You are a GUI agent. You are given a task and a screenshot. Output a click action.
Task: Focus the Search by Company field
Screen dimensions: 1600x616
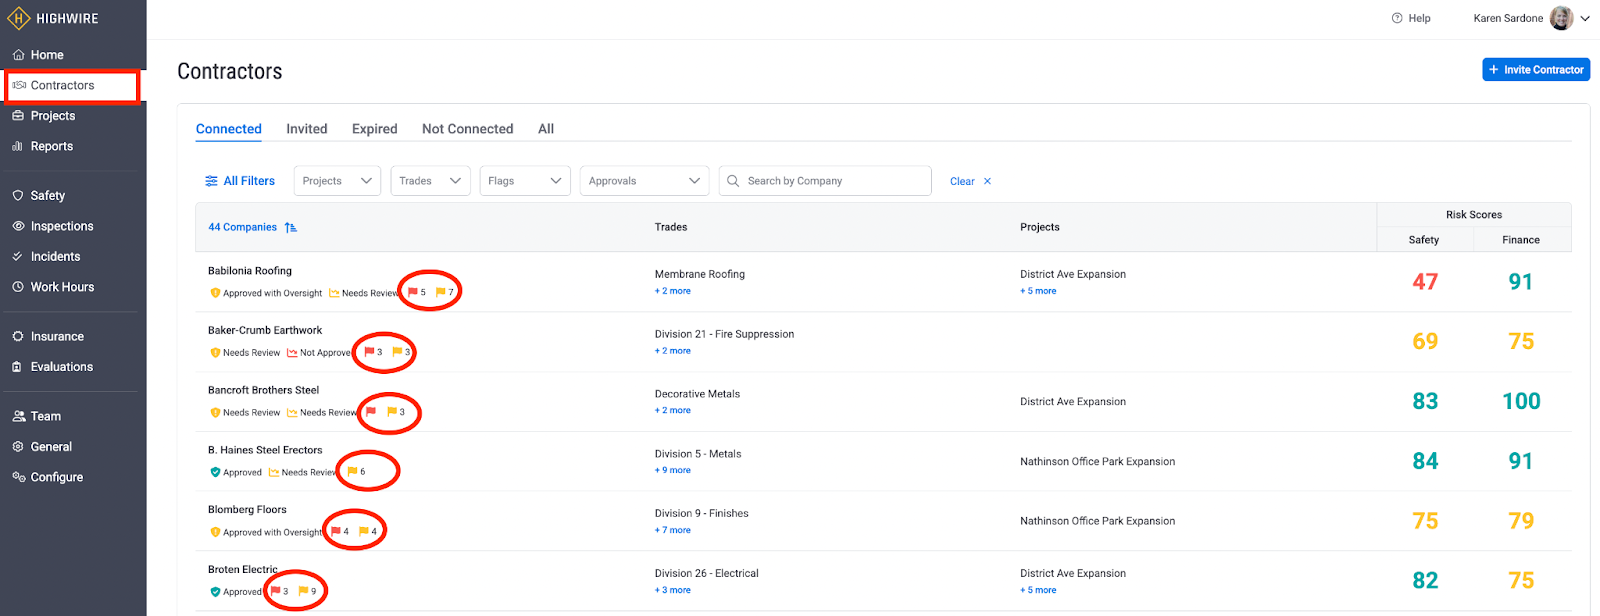[825, 181]
